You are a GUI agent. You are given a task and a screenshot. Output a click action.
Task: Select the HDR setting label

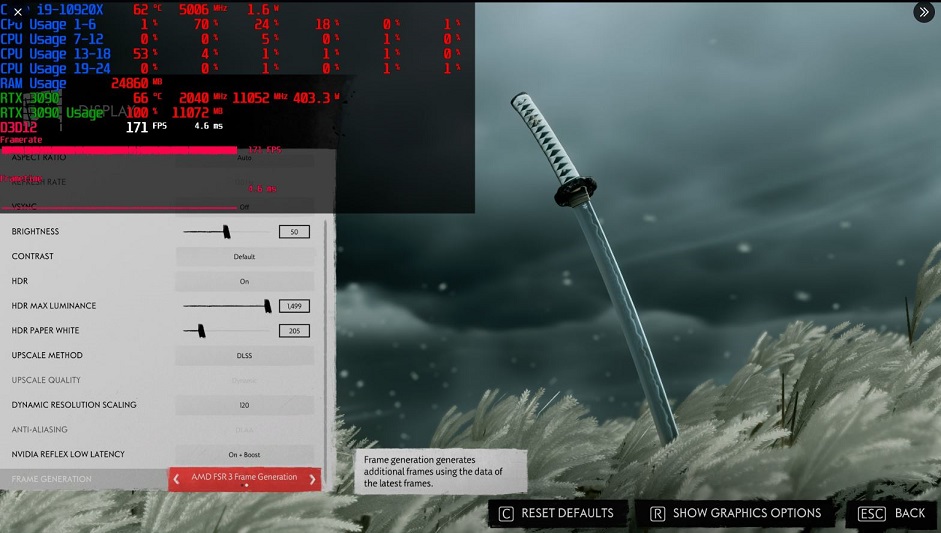coord(20,281)
